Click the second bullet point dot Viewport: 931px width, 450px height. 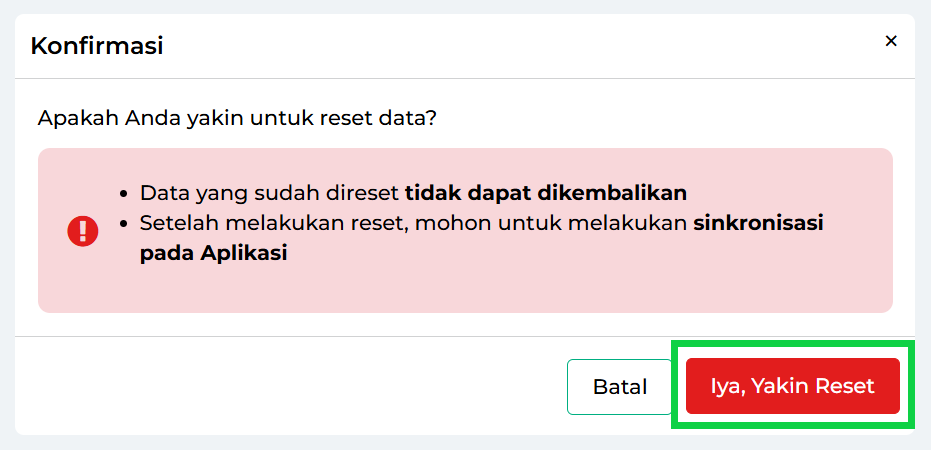[x=122, y=224]
